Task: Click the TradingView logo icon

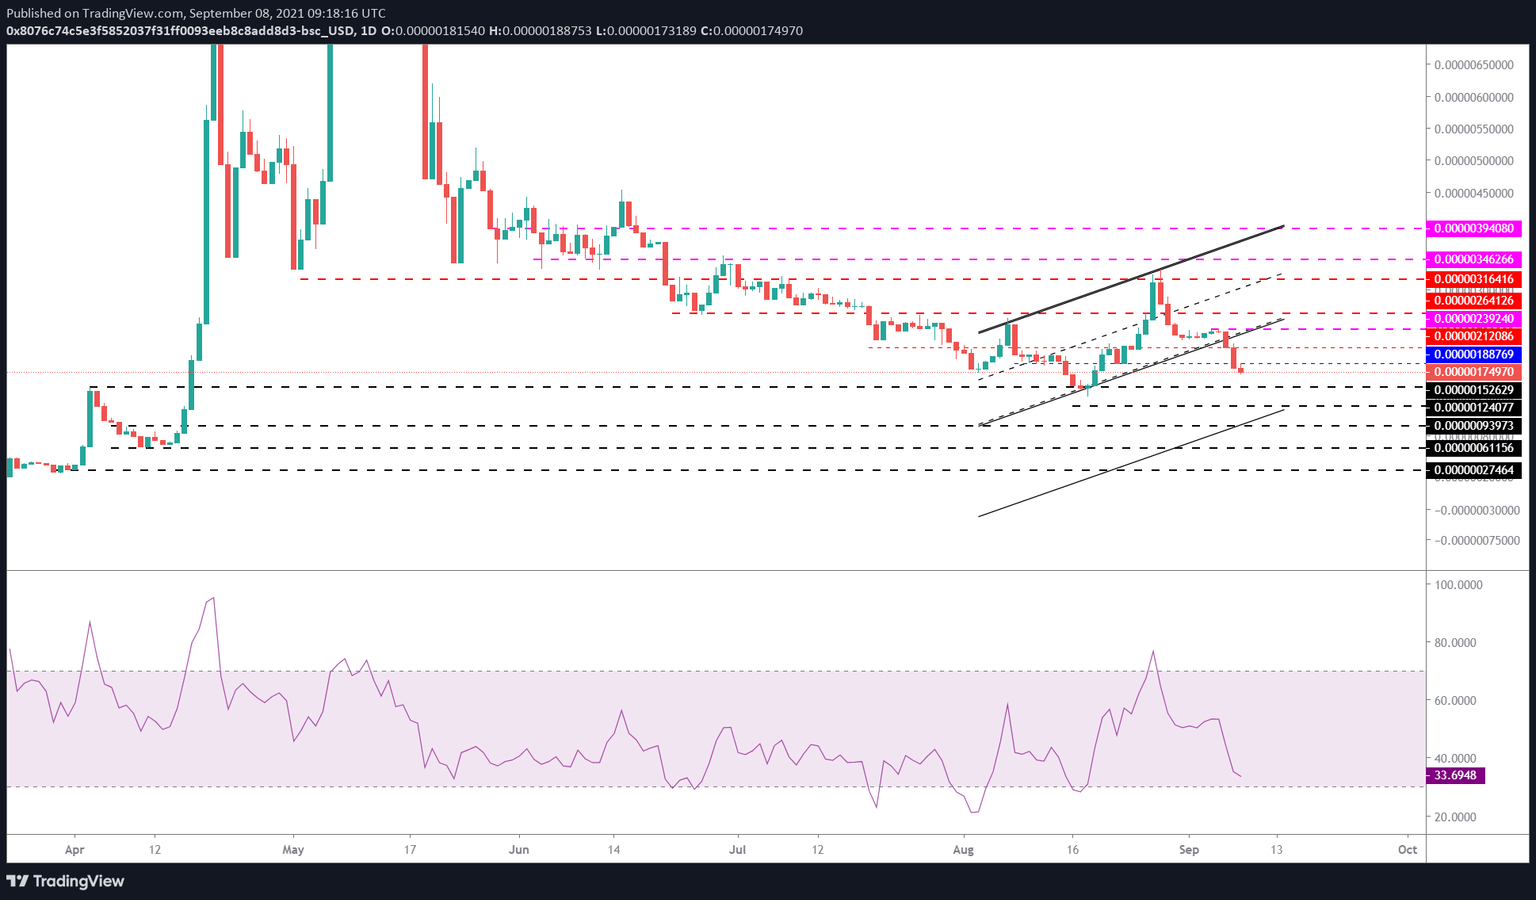Action: click(16, 881)
